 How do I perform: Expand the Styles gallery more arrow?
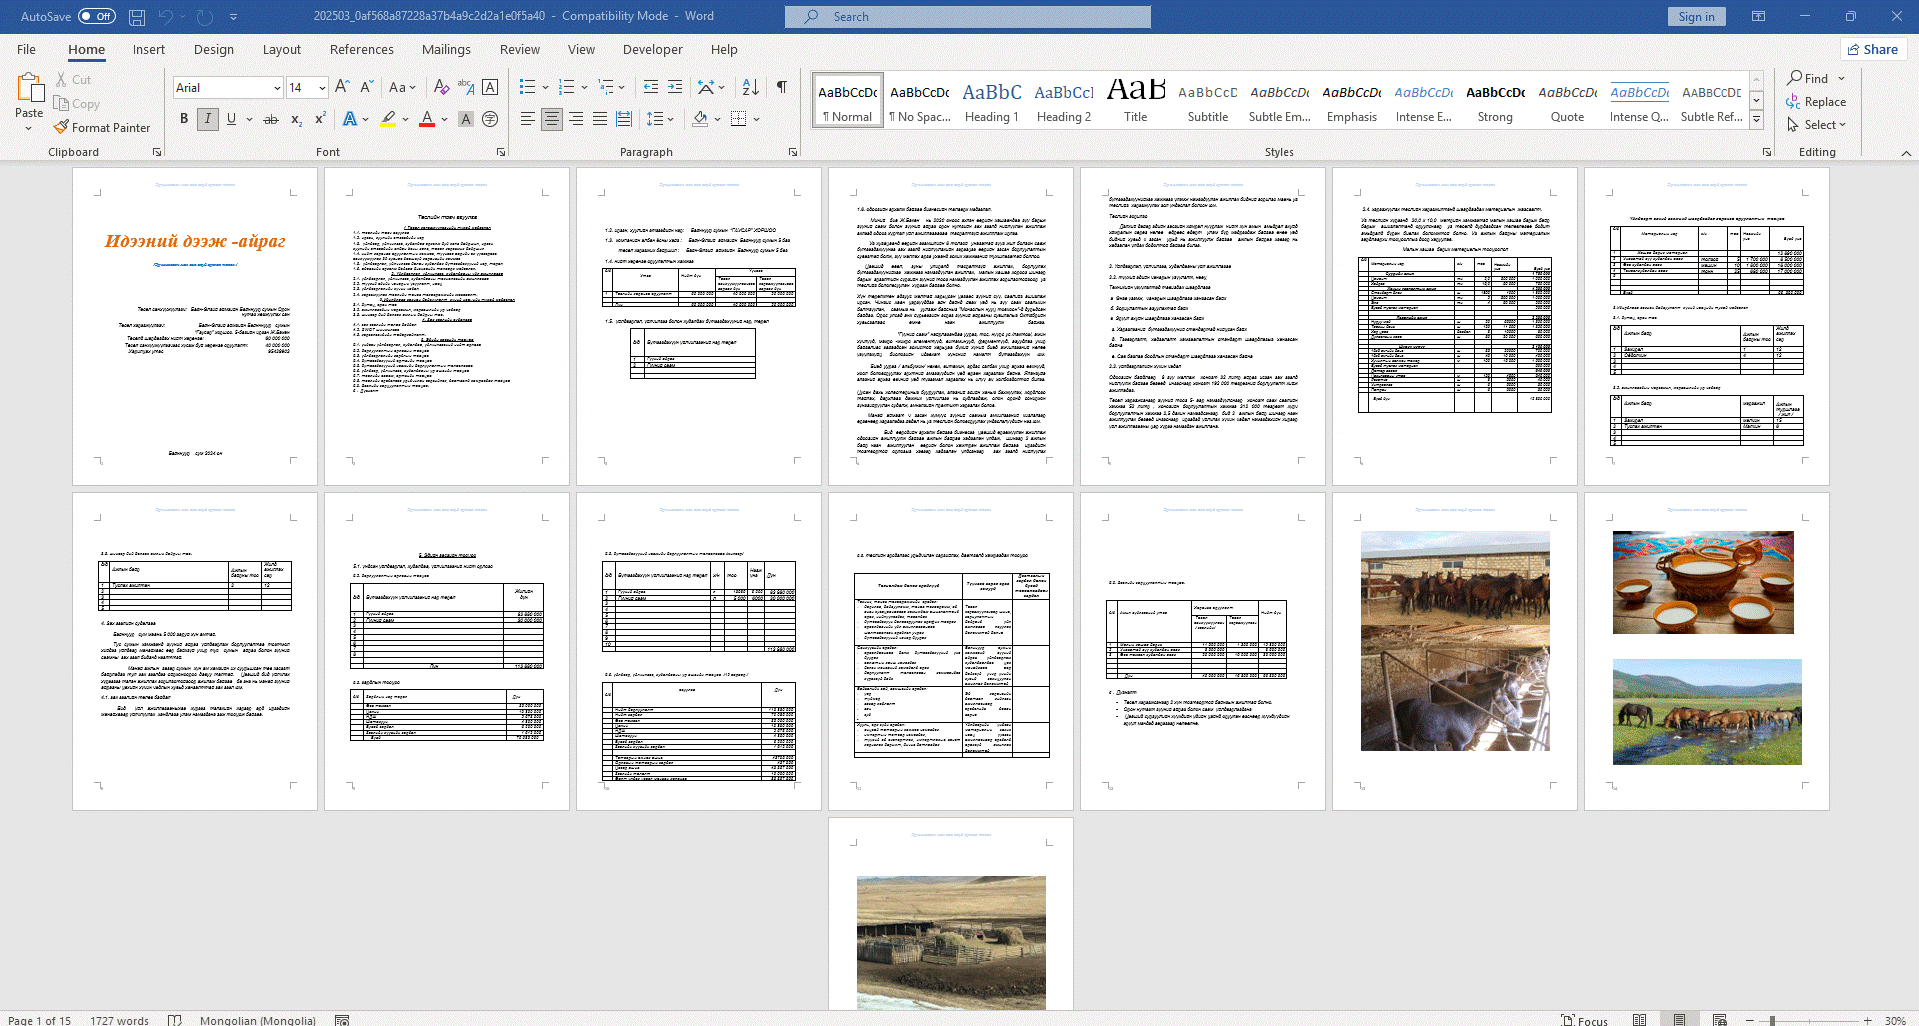coord(1756,120)
